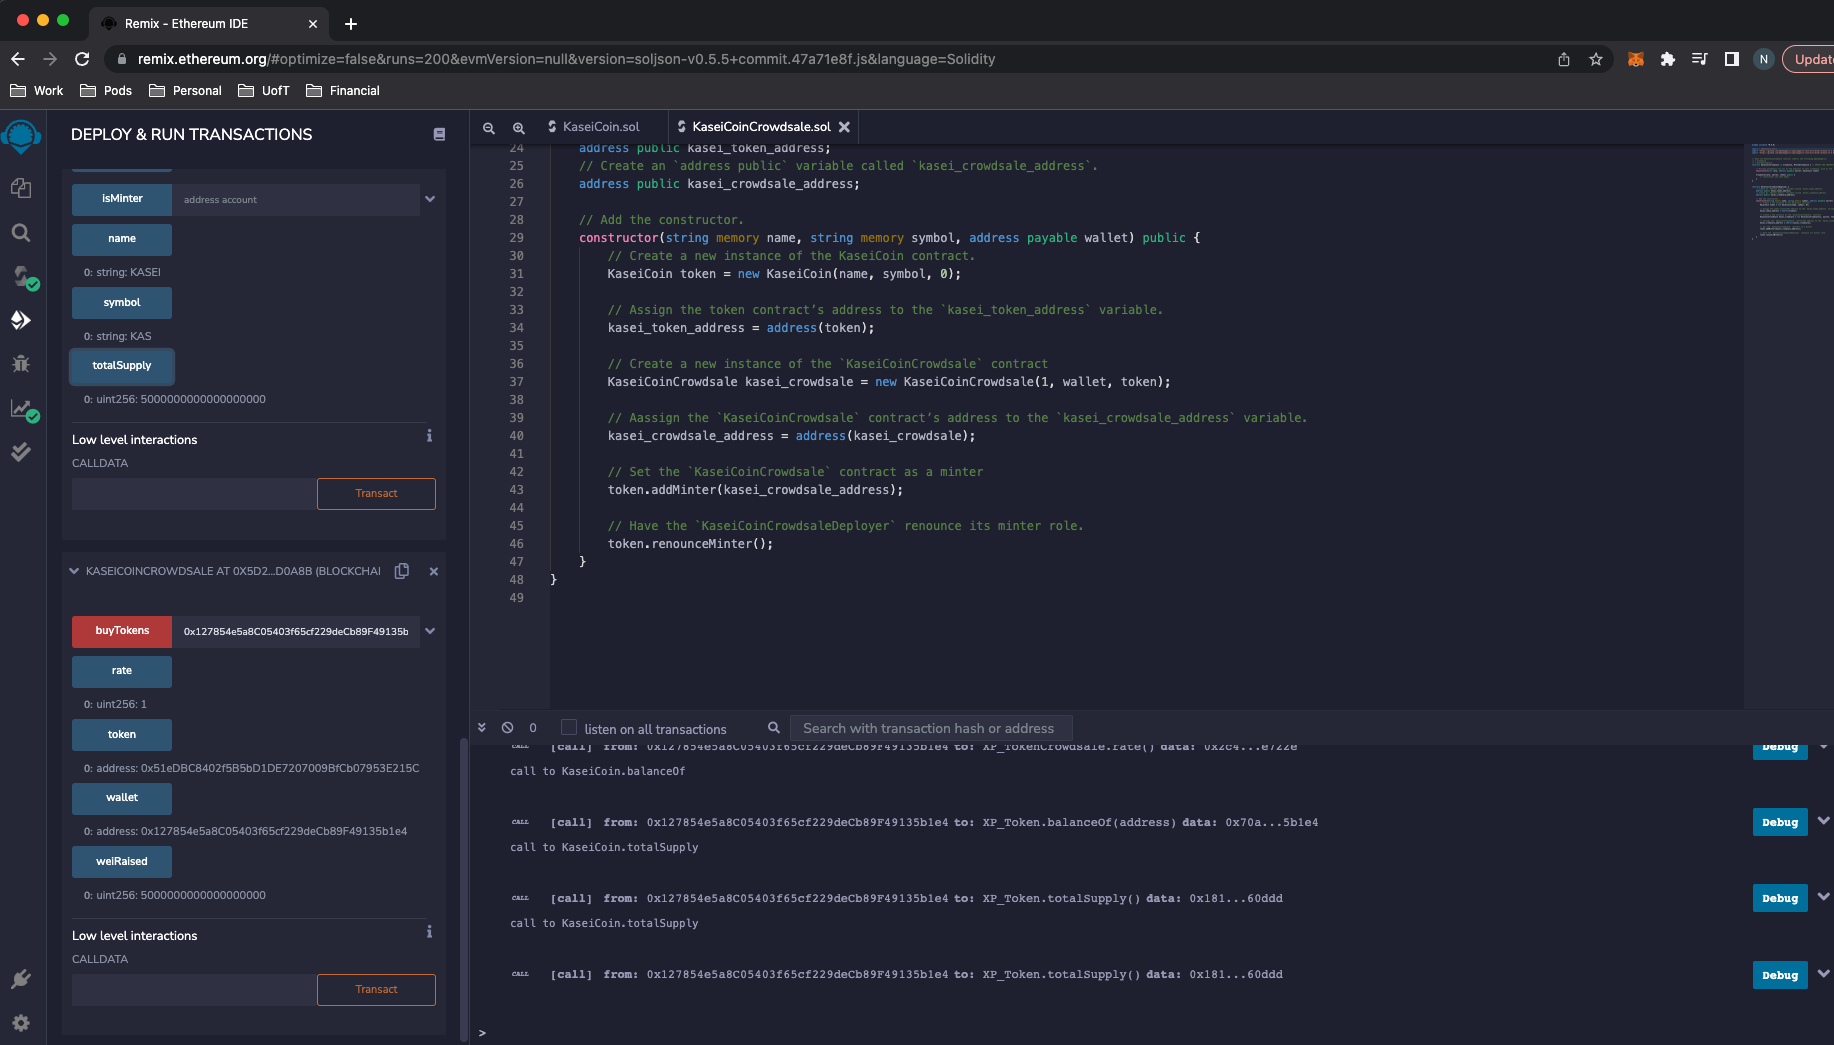This screenshot has width=1834, height=1045.
Task: Open the Search in files sidebar icon
Action: [x=21, y=233]
